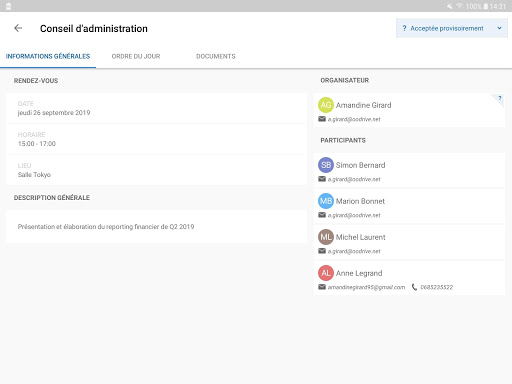Go back with the arrow icon
The height and width of the screenshot is (384, 512).
coord(18,28)
